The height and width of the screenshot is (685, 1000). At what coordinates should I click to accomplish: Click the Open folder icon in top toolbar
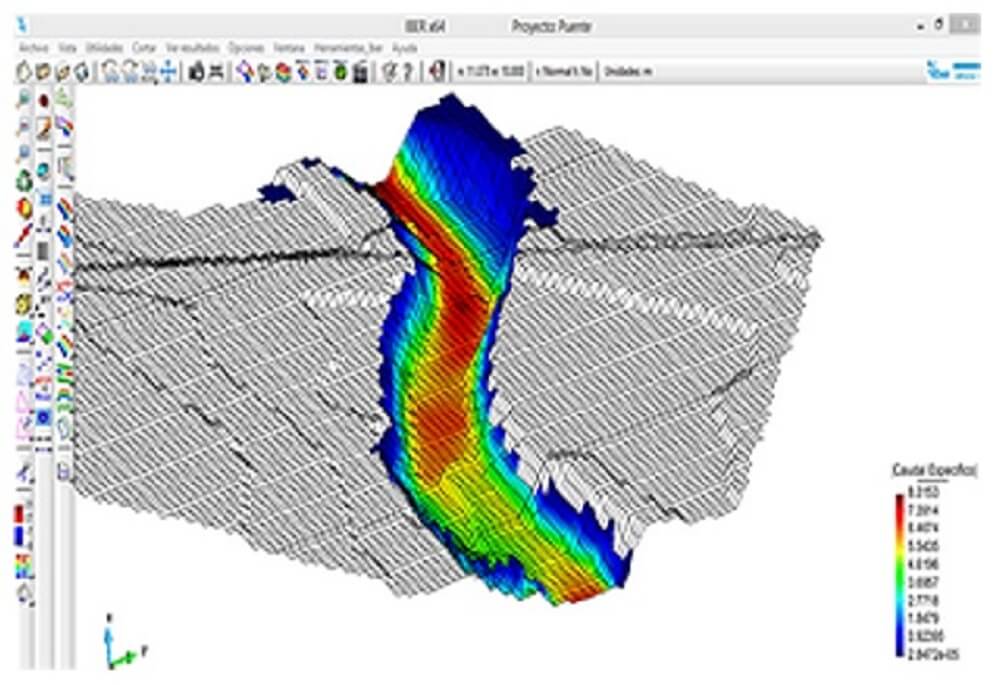click(x=43, y=71)
